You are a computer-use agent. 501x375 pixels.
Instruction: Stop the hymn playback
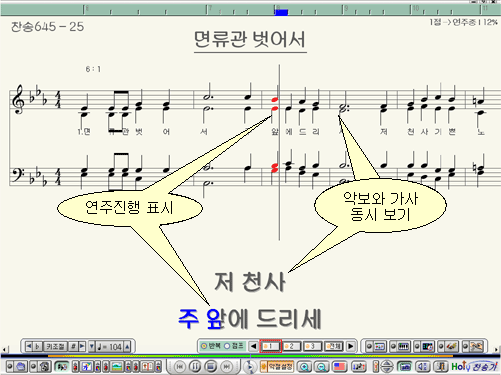[x=211, y=366]
